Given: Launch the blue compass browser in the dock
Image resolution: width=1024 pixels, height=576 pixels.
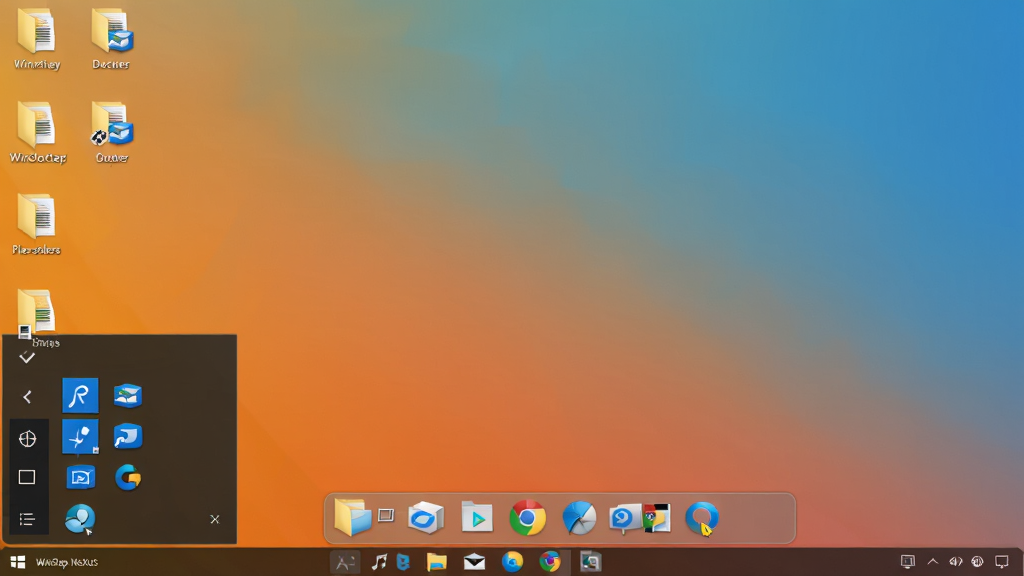Looking at the screenshot, I should coord(579,518).
